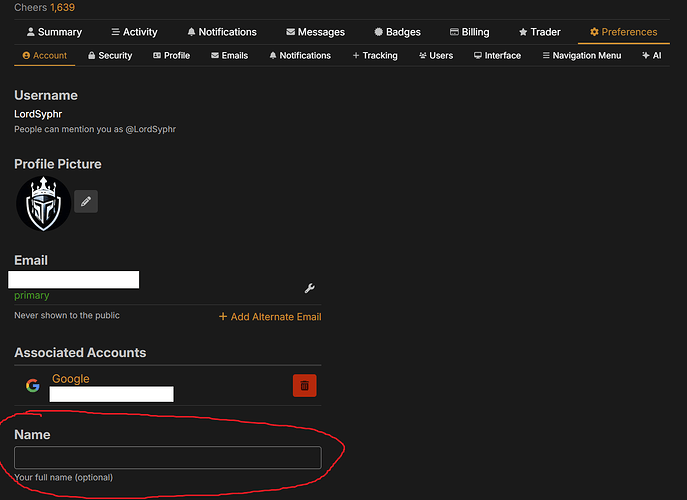Click the wrench icon beside the email
The height and width of the screenshot is (500, 687).
(310, 288)
